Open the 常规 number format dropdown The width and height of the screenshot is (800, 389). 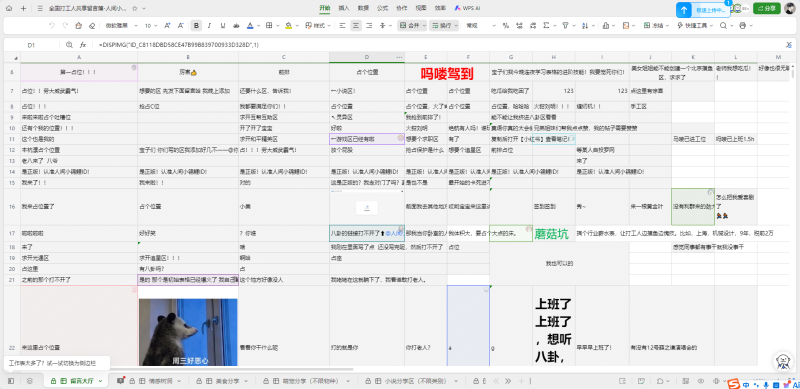[481, 26]
